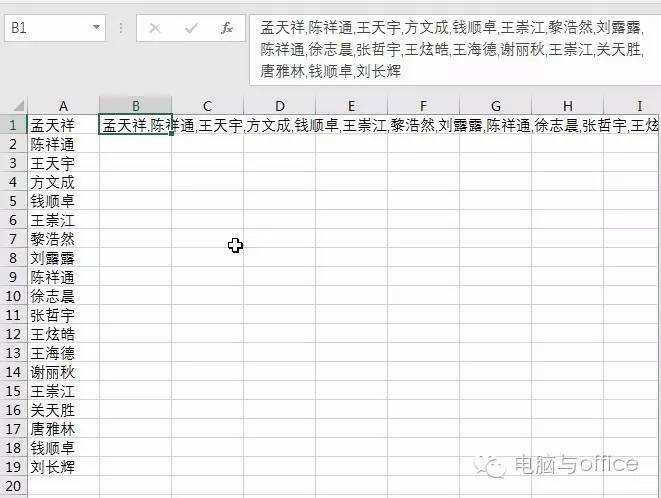Click the Cancel X formula icon
661x498 pixels.
(155, 28)
